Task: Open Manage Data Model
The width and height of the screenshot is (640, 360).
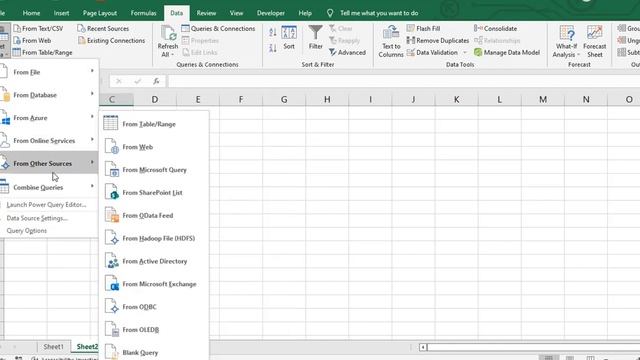Action: coord(507,52)
